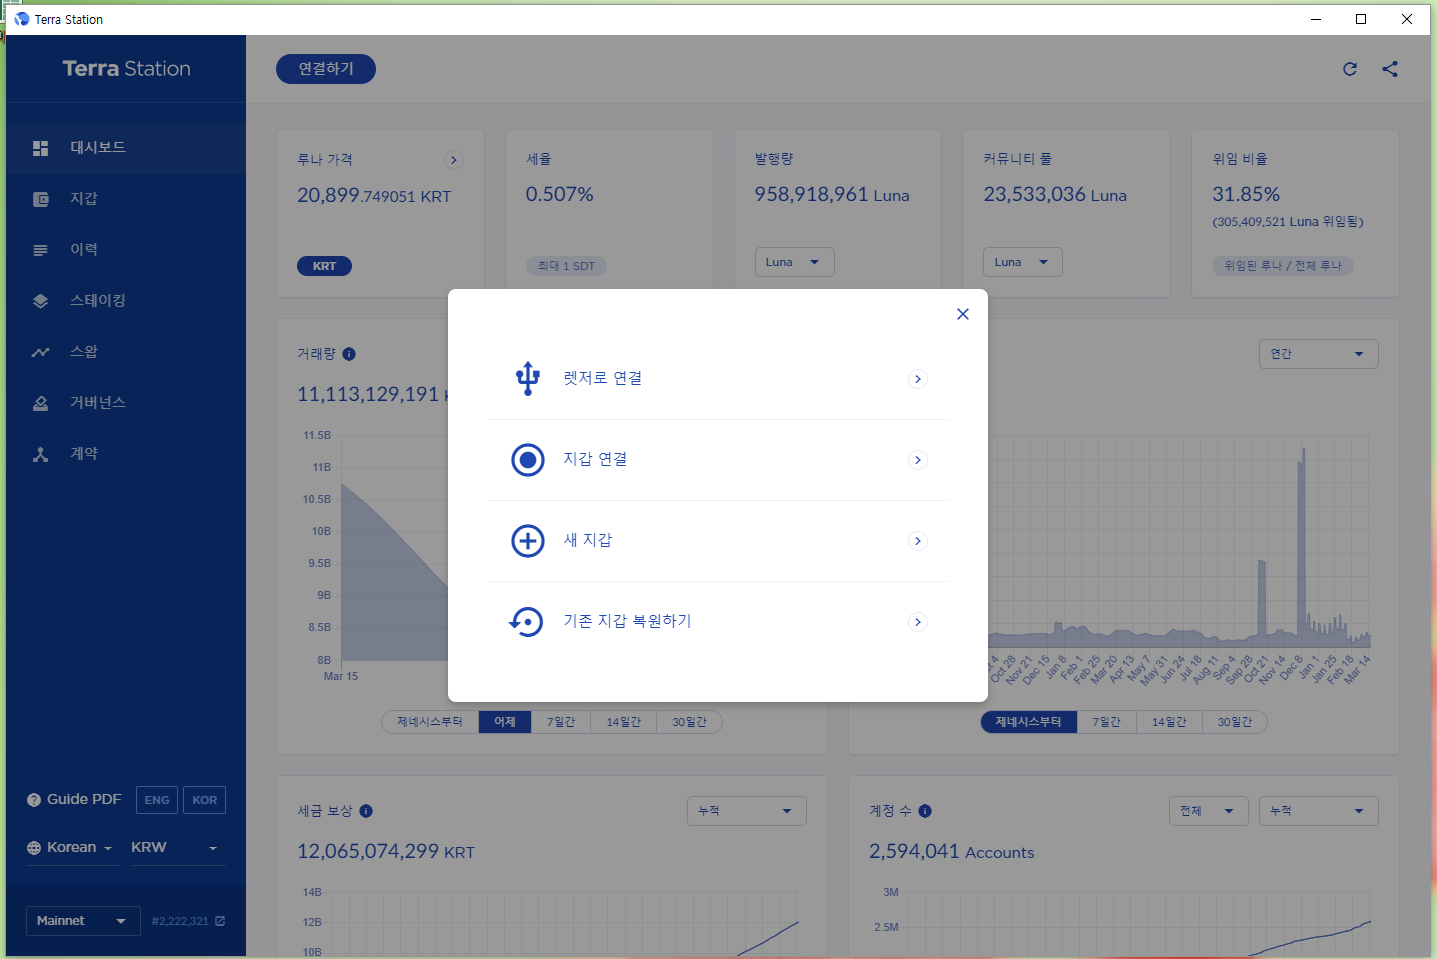Click the 새 지갑 plus-circle icon

click(528, 541)
